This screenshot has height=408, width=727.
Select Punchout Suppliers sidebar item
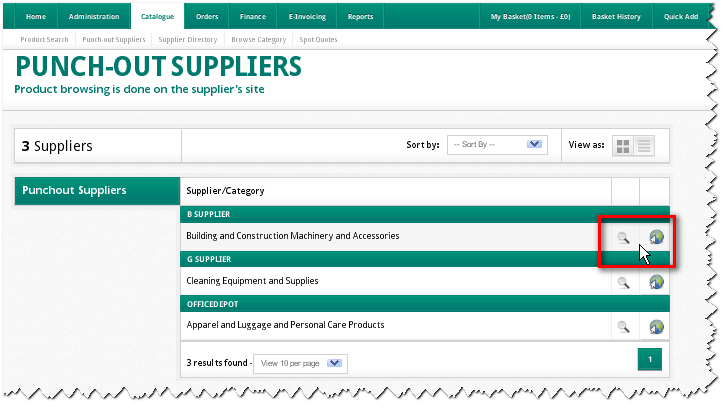click(x=97, y=190)
